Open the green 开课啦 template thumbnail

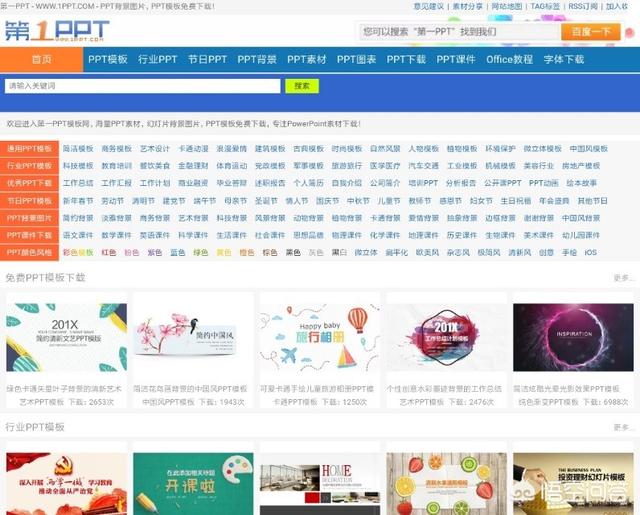193,482
